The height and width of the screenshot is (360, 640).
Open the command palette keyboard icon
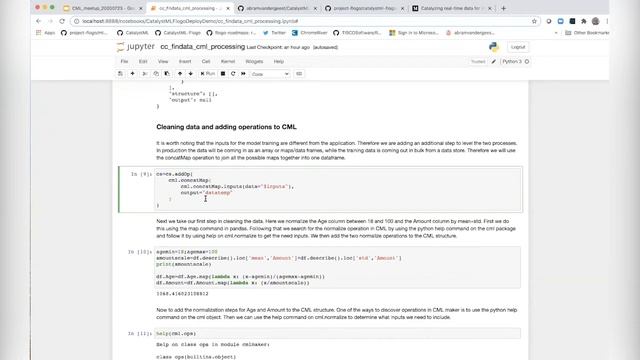click(299, 74)
